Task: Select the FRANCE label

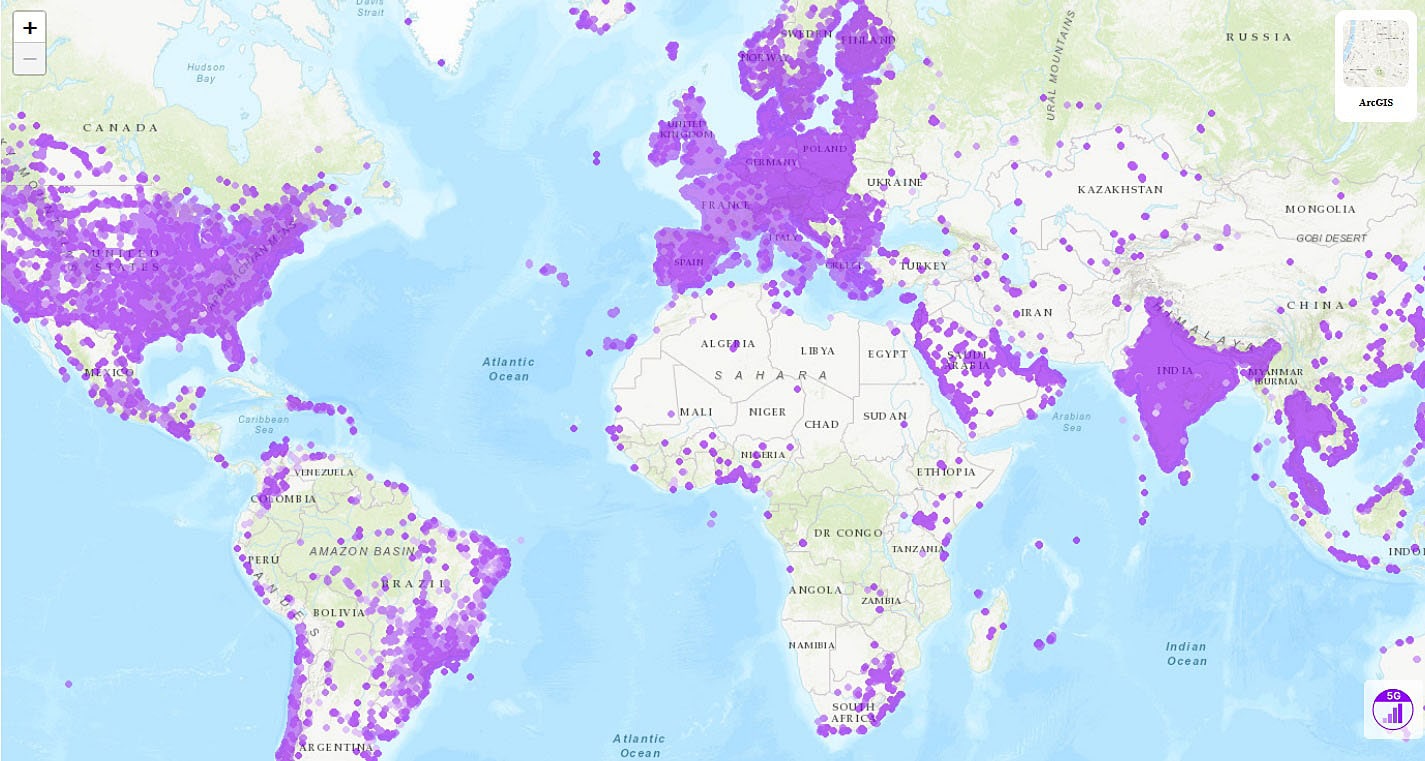Action: point(726,205)
